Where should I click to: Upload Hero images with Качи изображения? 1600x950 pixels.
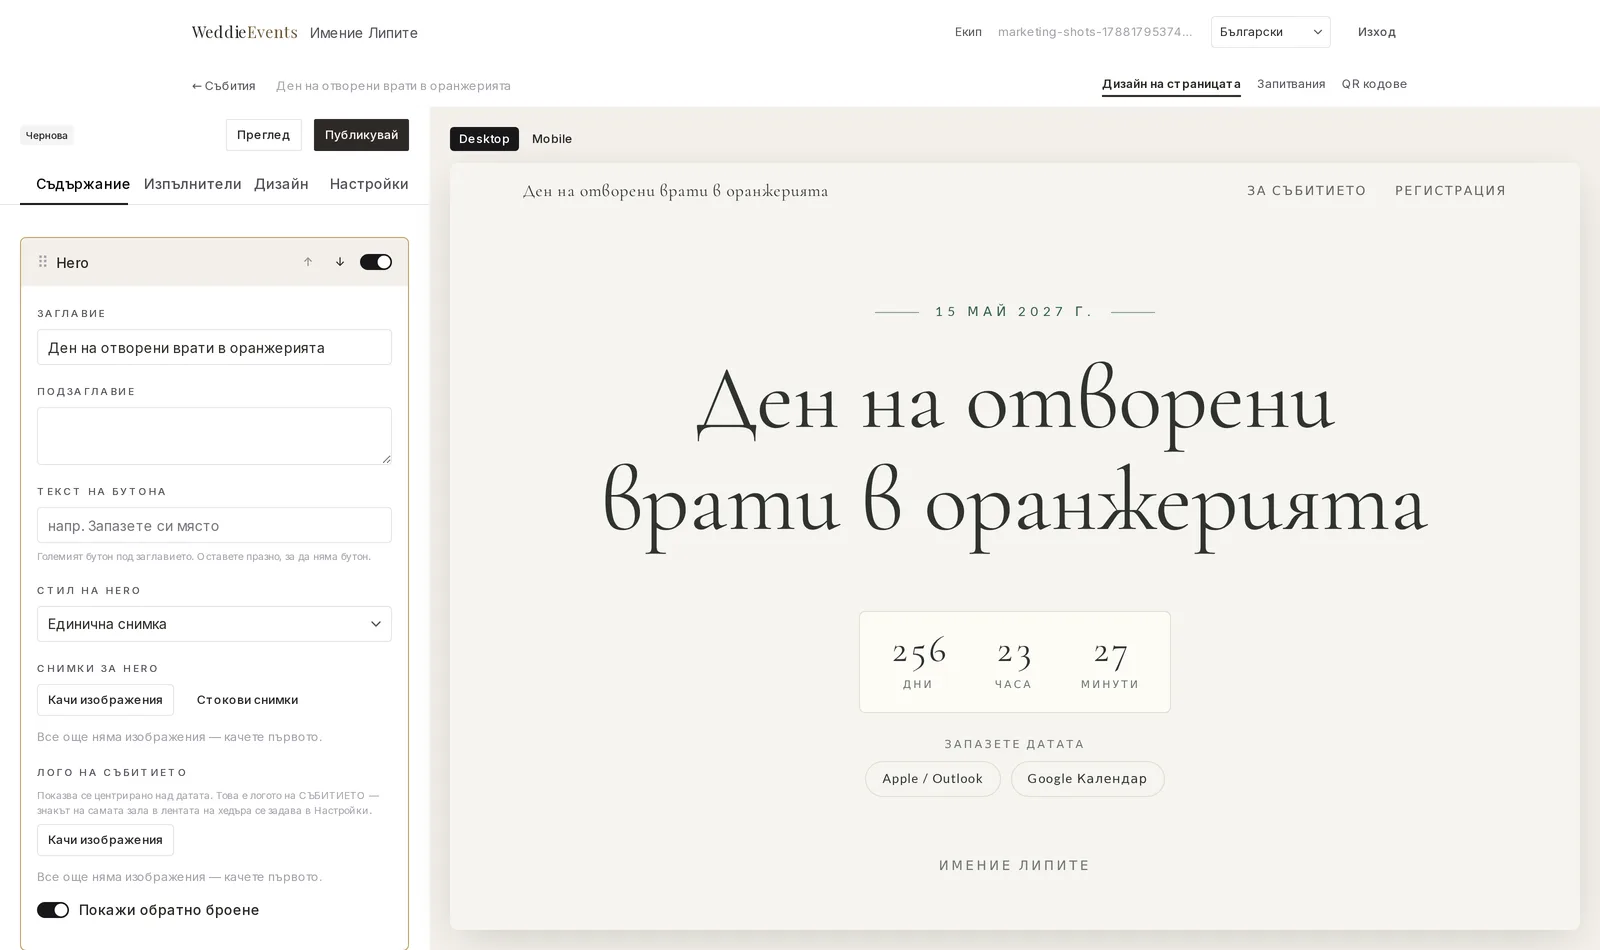coord(105,700)
